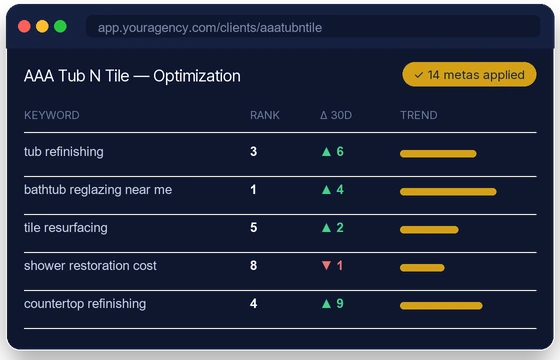Click green up arrow in bathtub reglazing row
Viewport: 560px width, 360px height.
coord(326,190)
